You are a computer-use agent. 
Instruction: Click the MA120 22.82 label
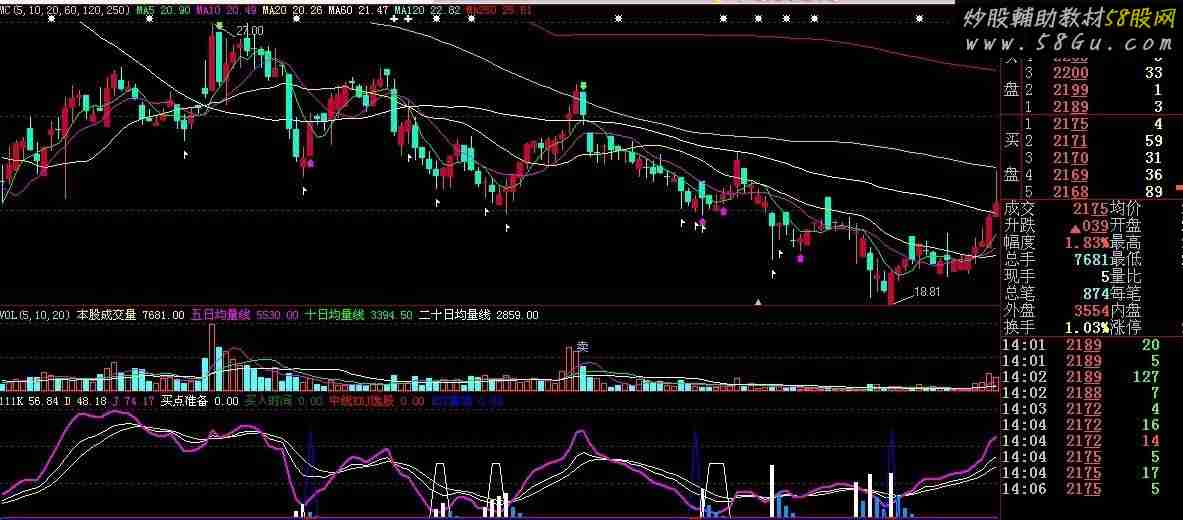[428, 11]
